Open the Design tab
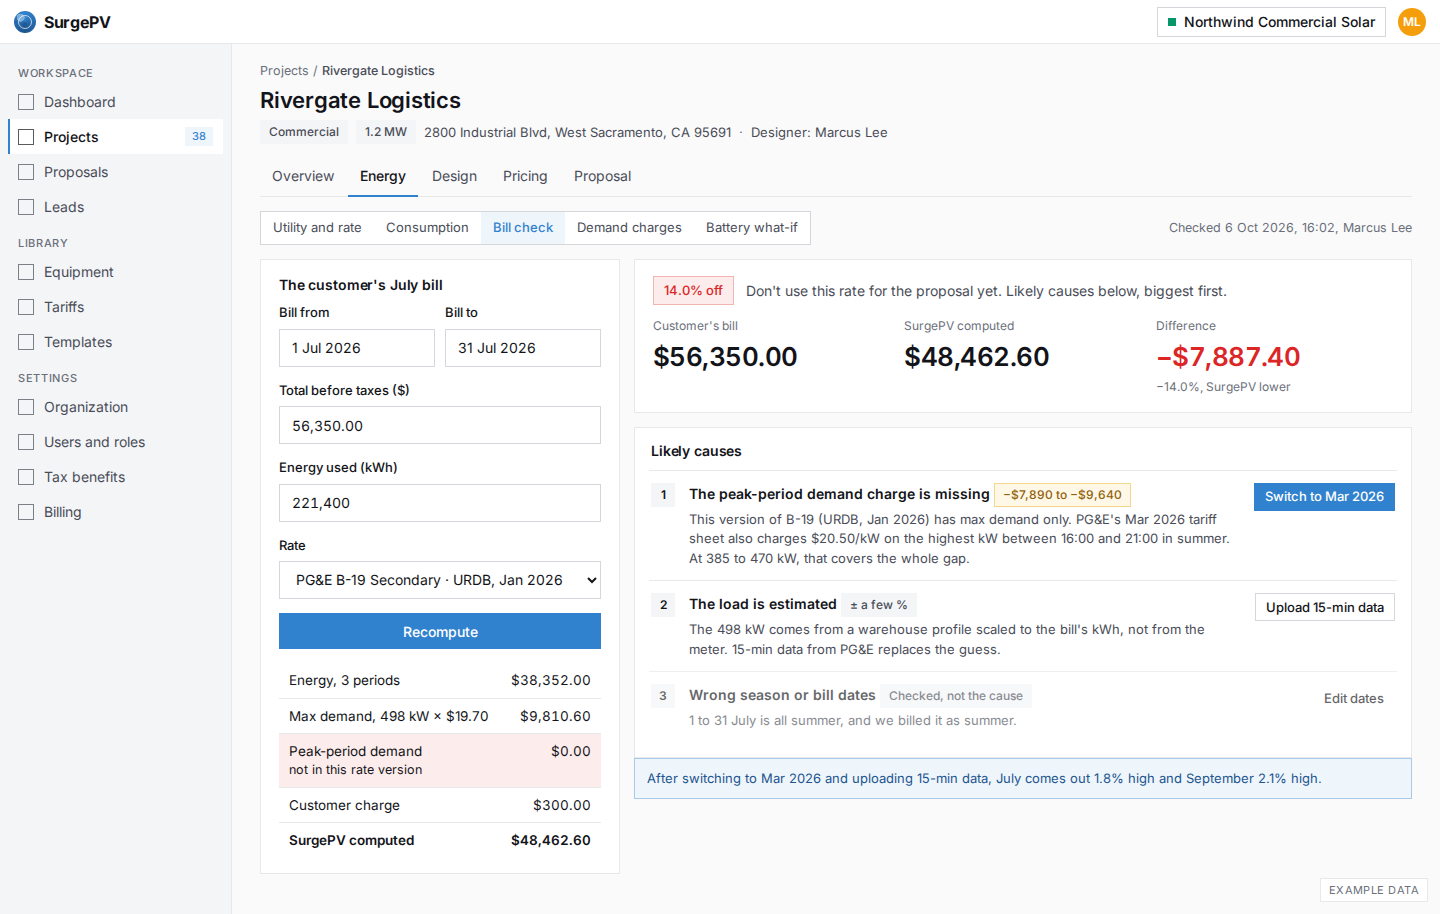 tap(454, 176)
